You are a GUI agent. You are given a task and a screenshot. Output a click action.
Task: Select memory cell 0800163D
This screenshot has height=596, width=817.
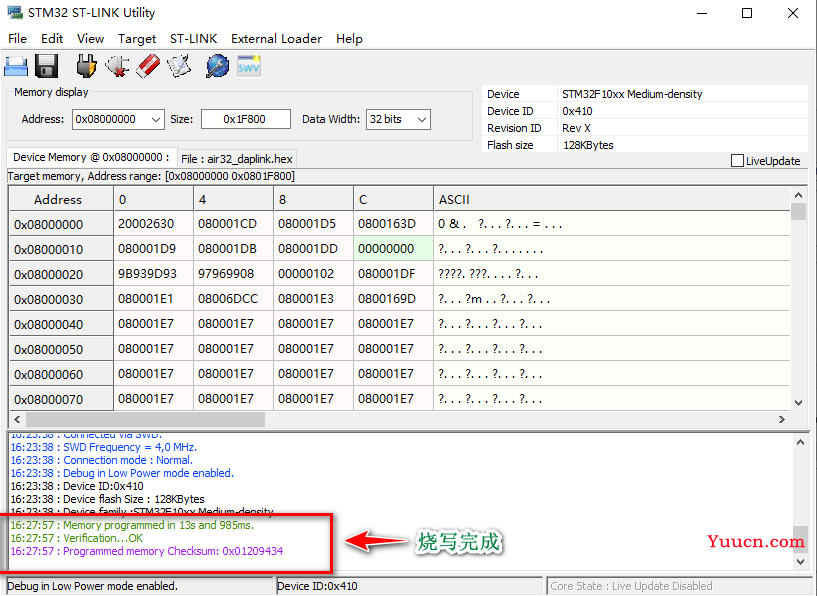[x=393, y=224]
